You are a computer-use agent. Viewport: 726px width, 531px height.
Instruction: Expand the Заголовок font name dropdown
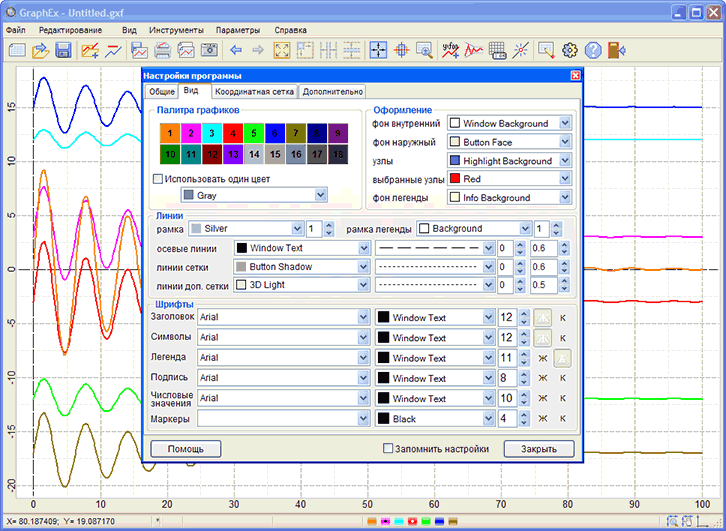pyautogui.click(x=363, y=317)
